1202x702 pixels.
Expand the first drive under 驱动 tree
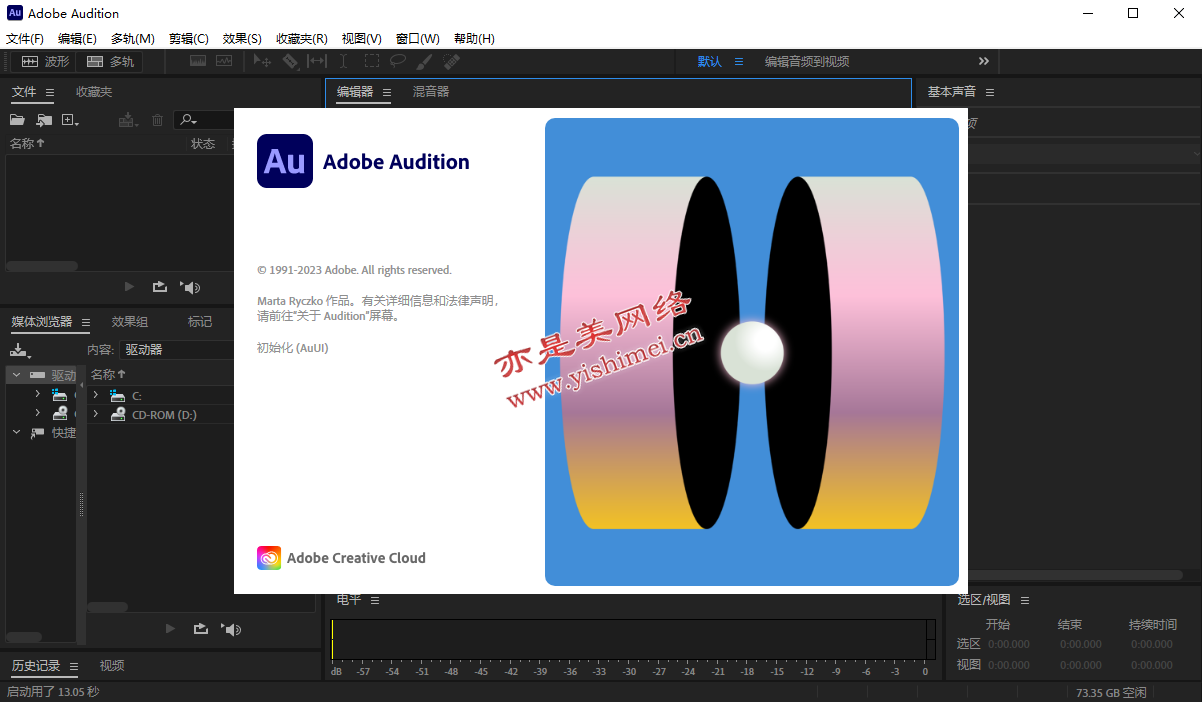click(38, 394)
